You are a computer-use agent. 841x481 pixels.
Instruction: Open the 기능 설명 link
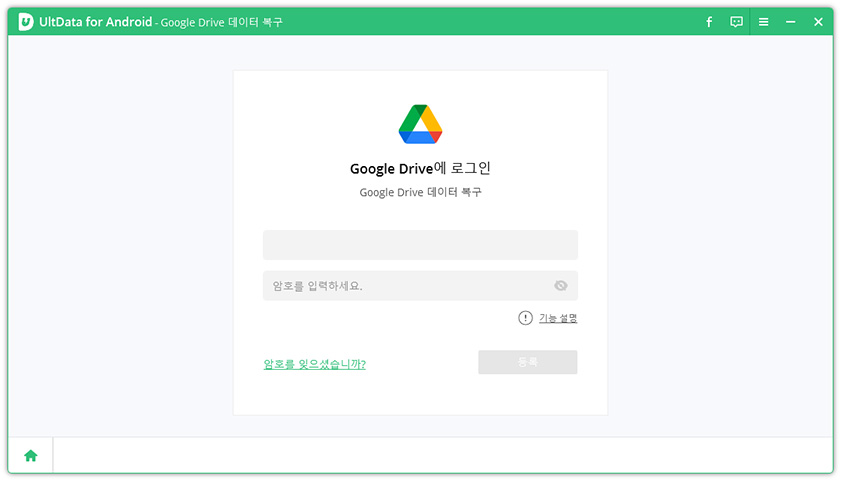point(558,318)
